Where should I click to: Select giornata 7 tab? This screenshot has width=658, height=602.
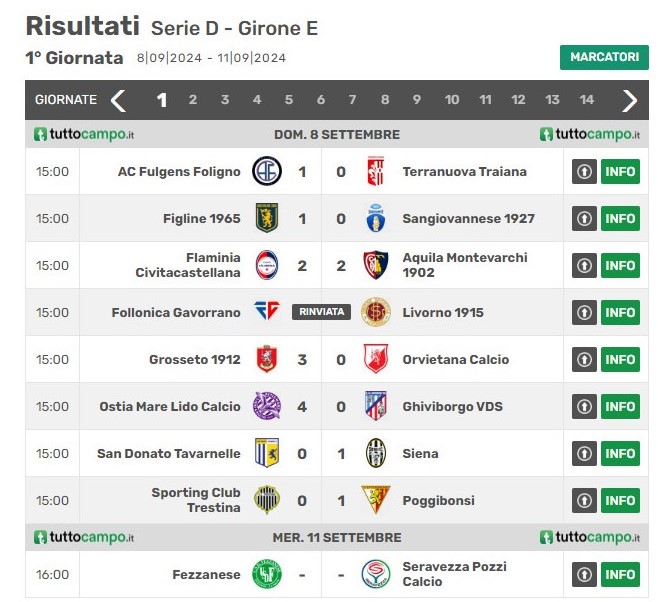(x=352, y=100)
